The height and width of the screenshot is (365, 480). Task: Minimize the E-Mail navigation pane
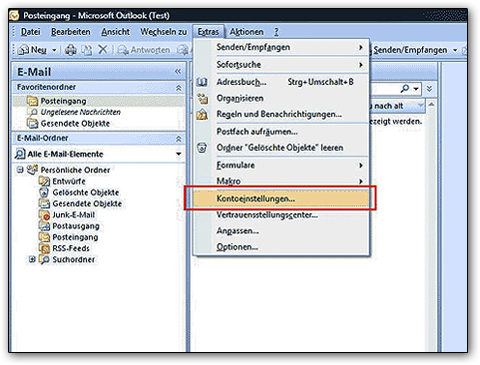[x=178, y=71]
